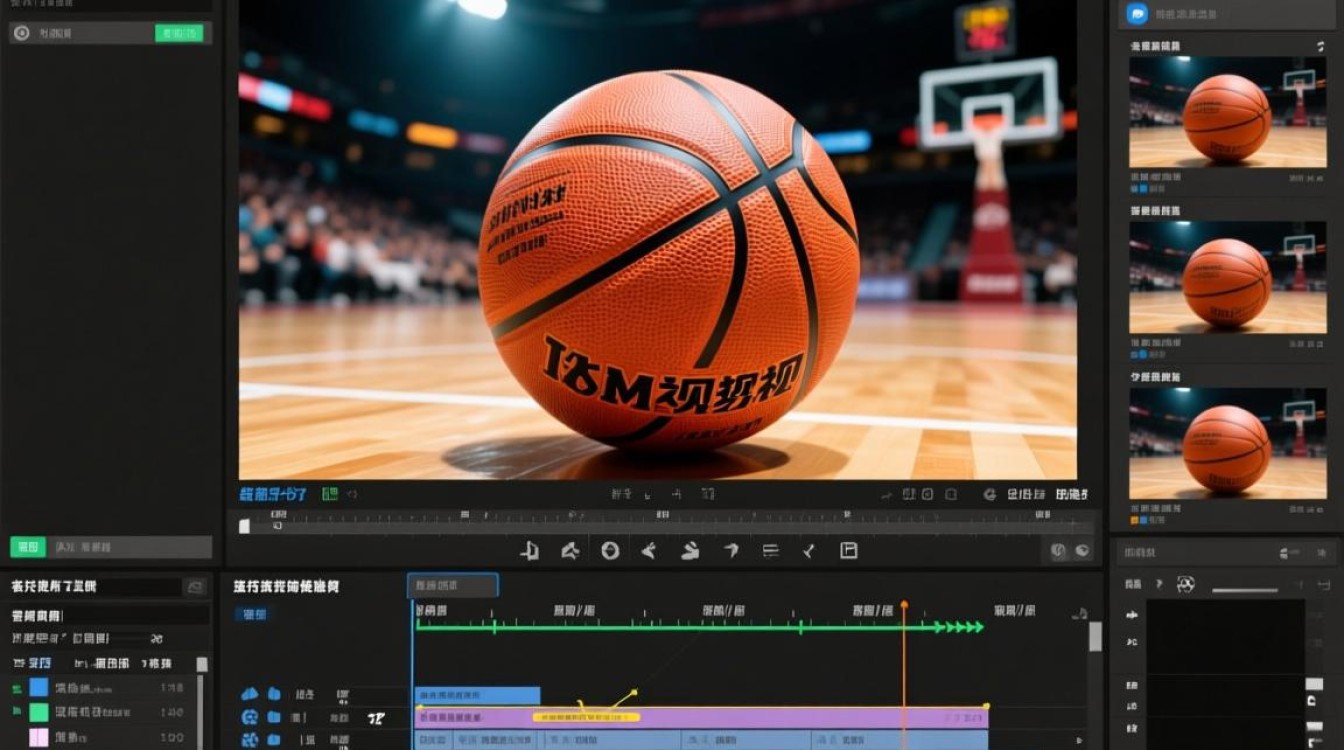
Task: Click the orange playhead marker on the timeline
Action: [x=904, y=606]
